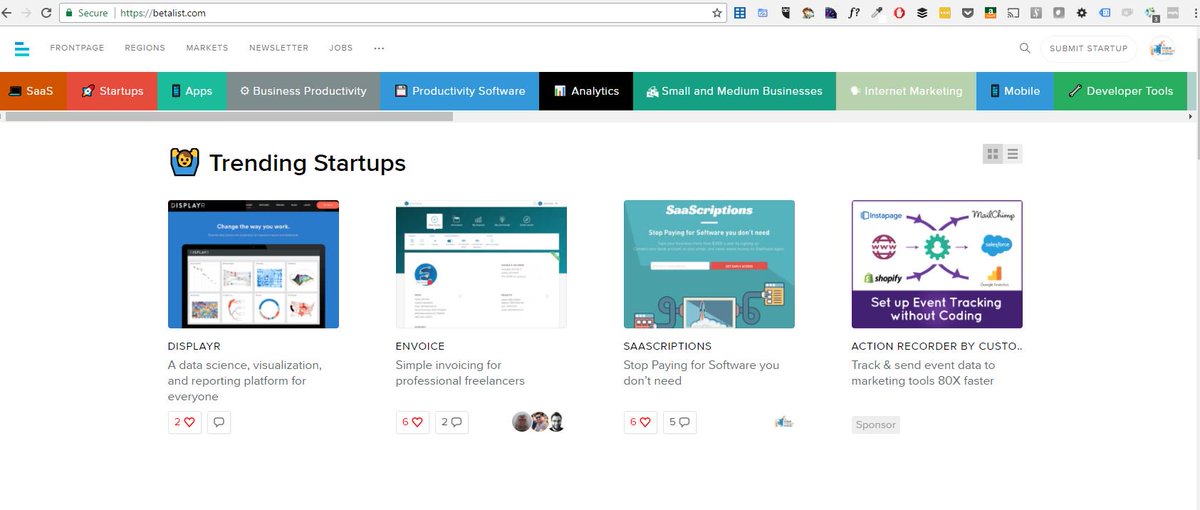1200x510 pixels.
Task: Select the Startups category tab
Action: point(112,91)
